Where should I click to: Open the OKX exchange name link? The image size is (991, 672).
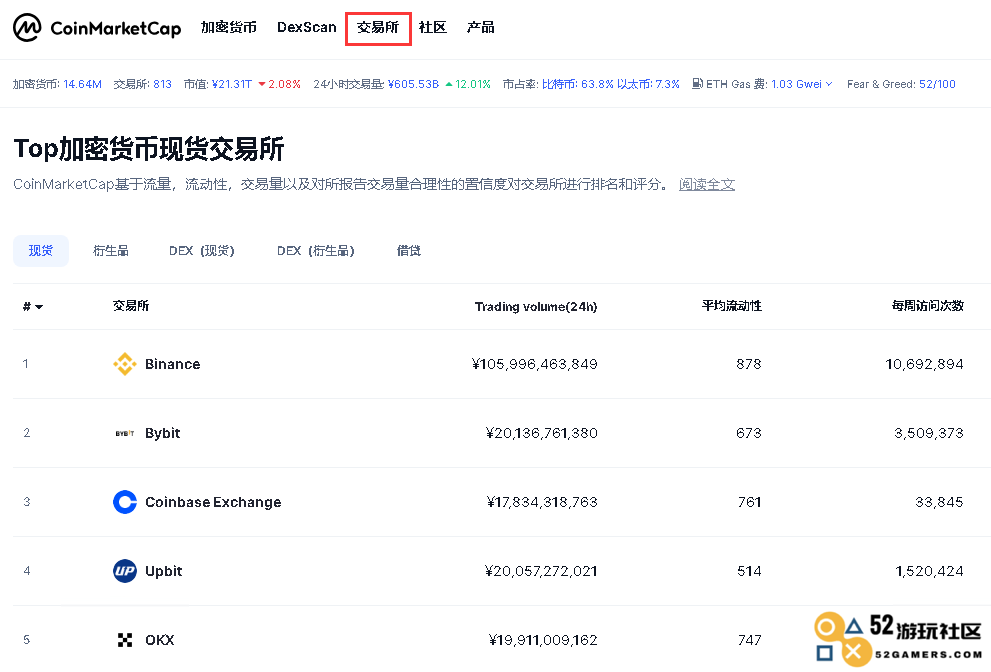tap(159, 640)
